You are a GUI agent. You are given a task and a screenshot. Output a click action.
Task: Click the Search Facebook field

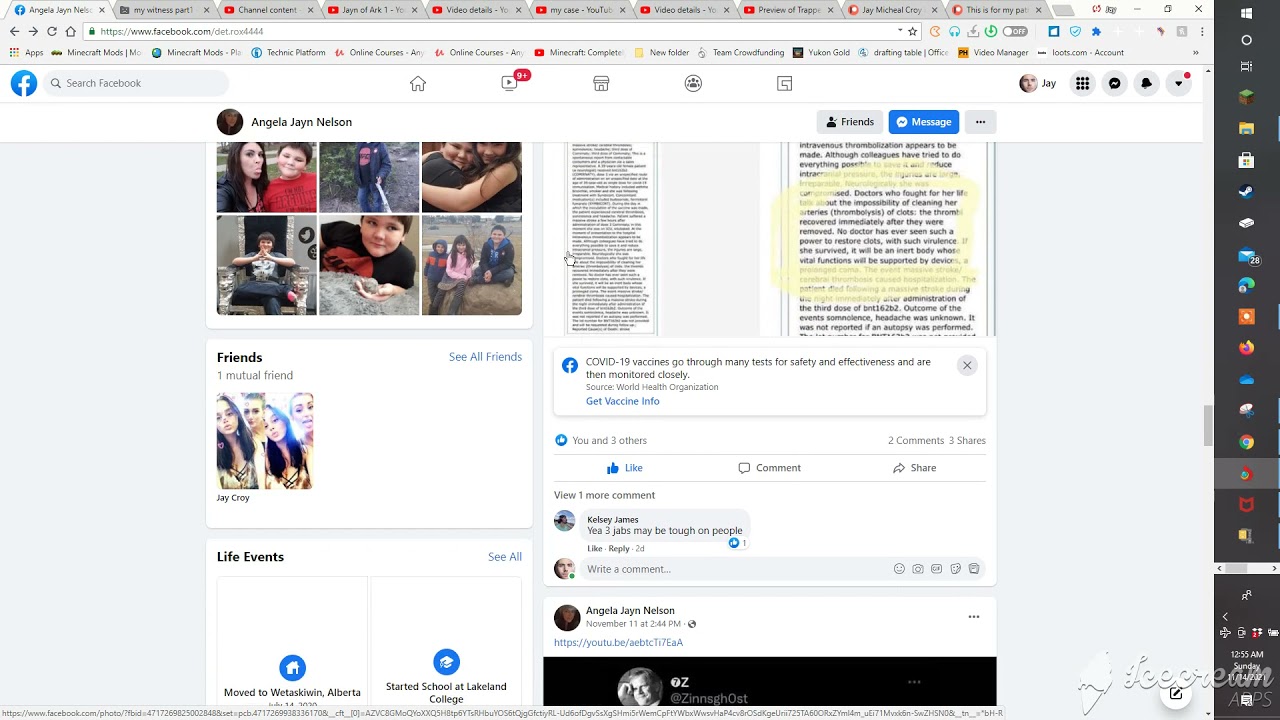(x=135, y=83)
